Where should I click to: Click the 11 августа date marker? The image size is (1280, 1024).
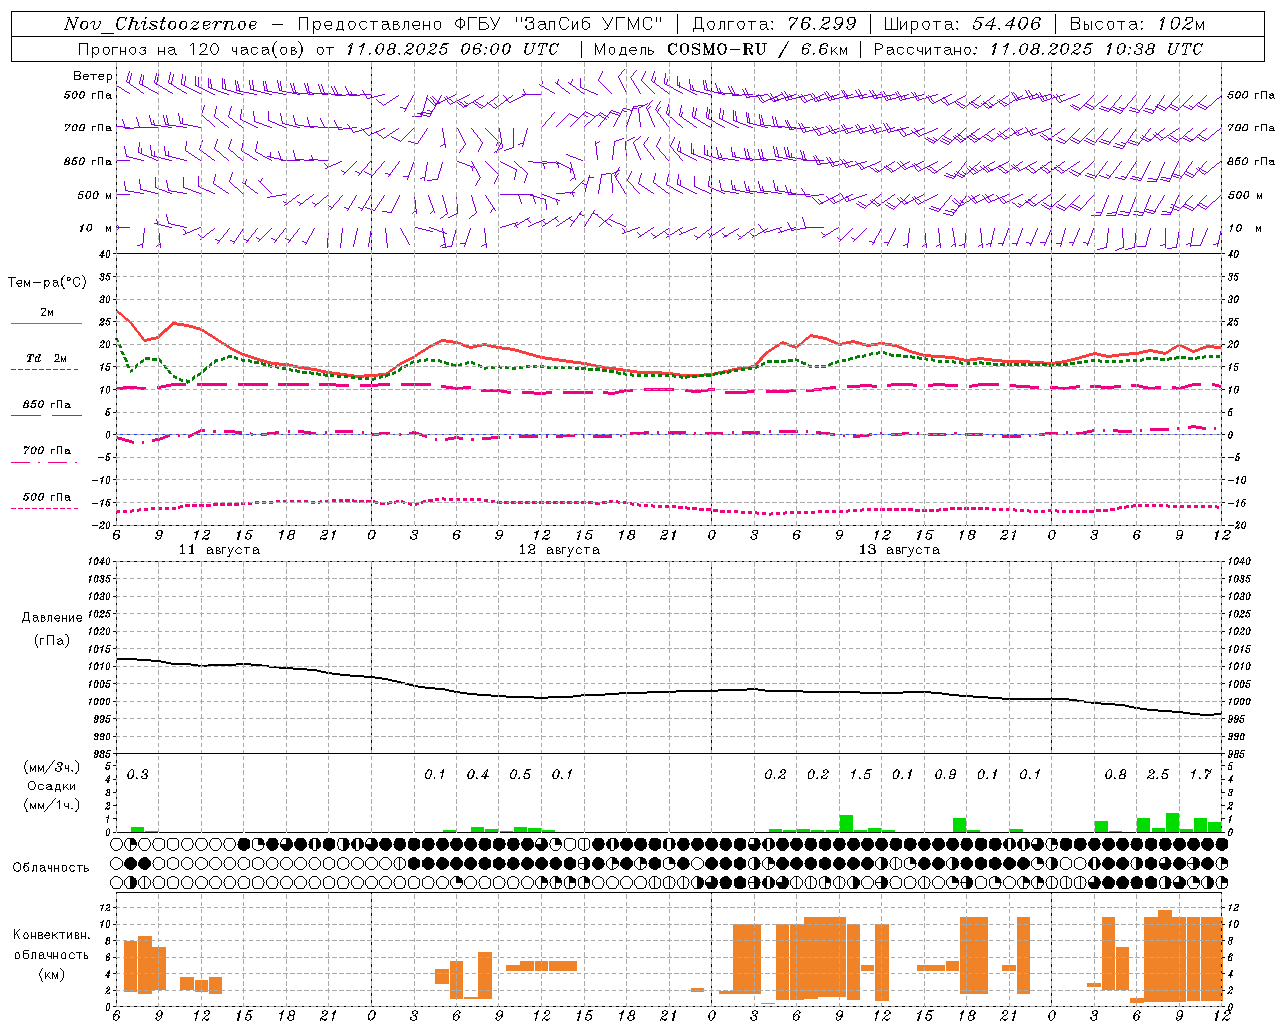[219, 550]
